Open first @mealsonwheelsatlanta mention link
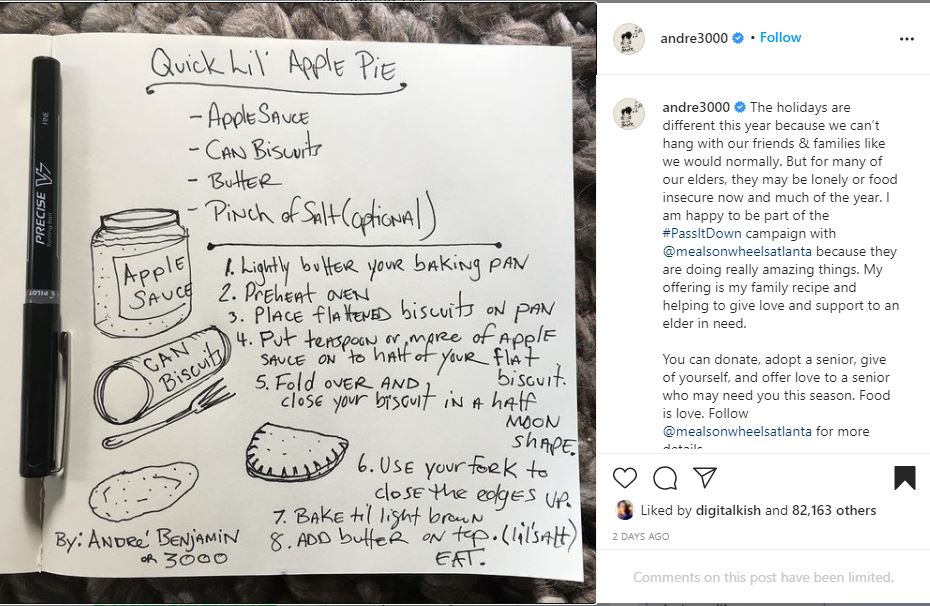The height and width of the screenshot is (606, 930). (737, 251)
